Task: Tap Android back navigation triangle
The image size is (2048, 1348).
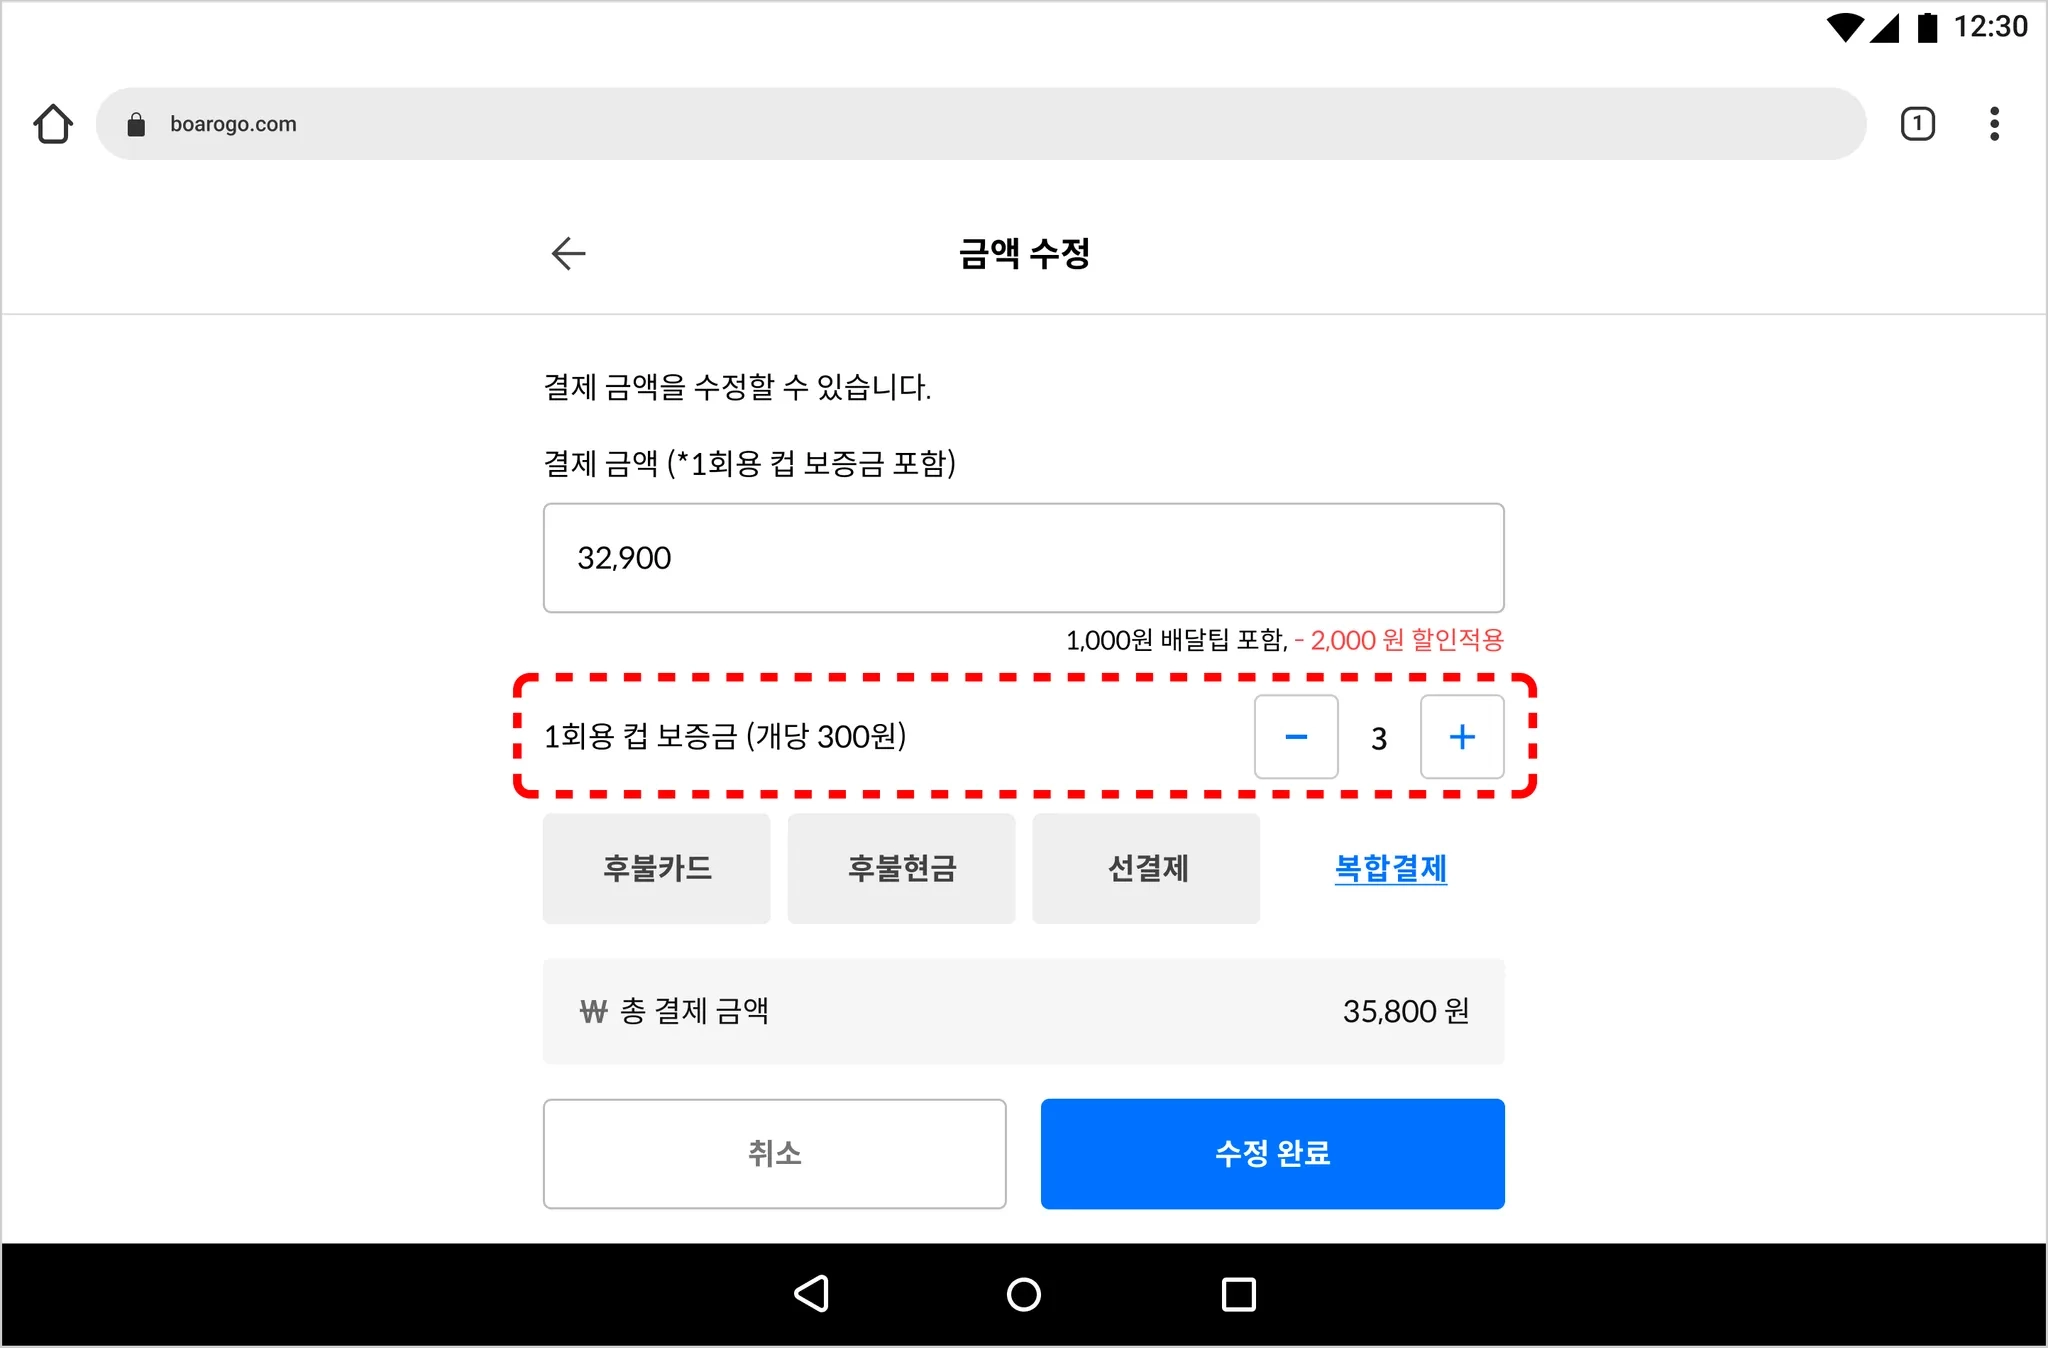Action: 811,1294
